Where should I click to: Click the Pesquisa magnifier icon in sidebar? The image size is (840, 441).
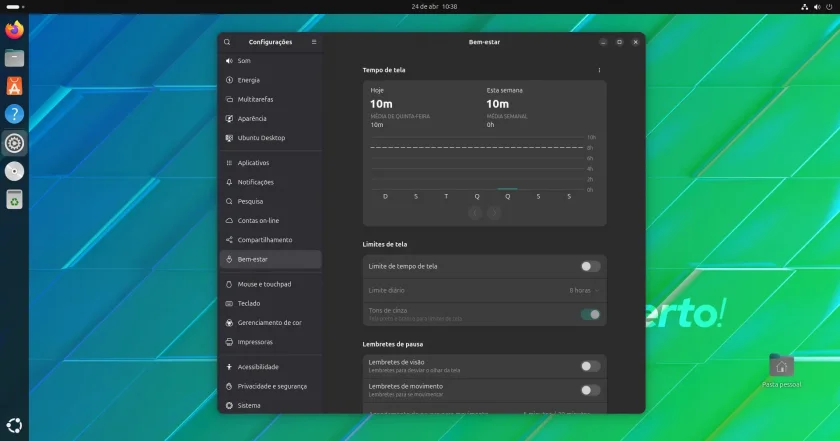[x=229, y=201]
